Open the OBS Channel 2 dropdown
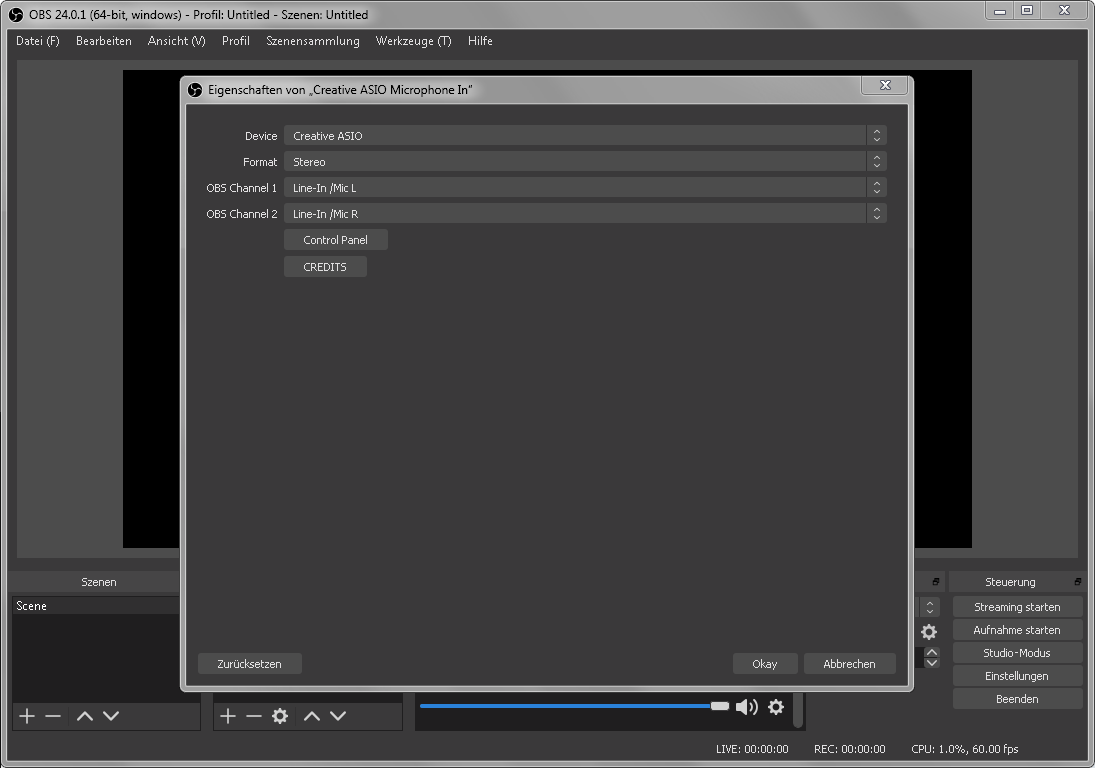 tap(585, 214)
